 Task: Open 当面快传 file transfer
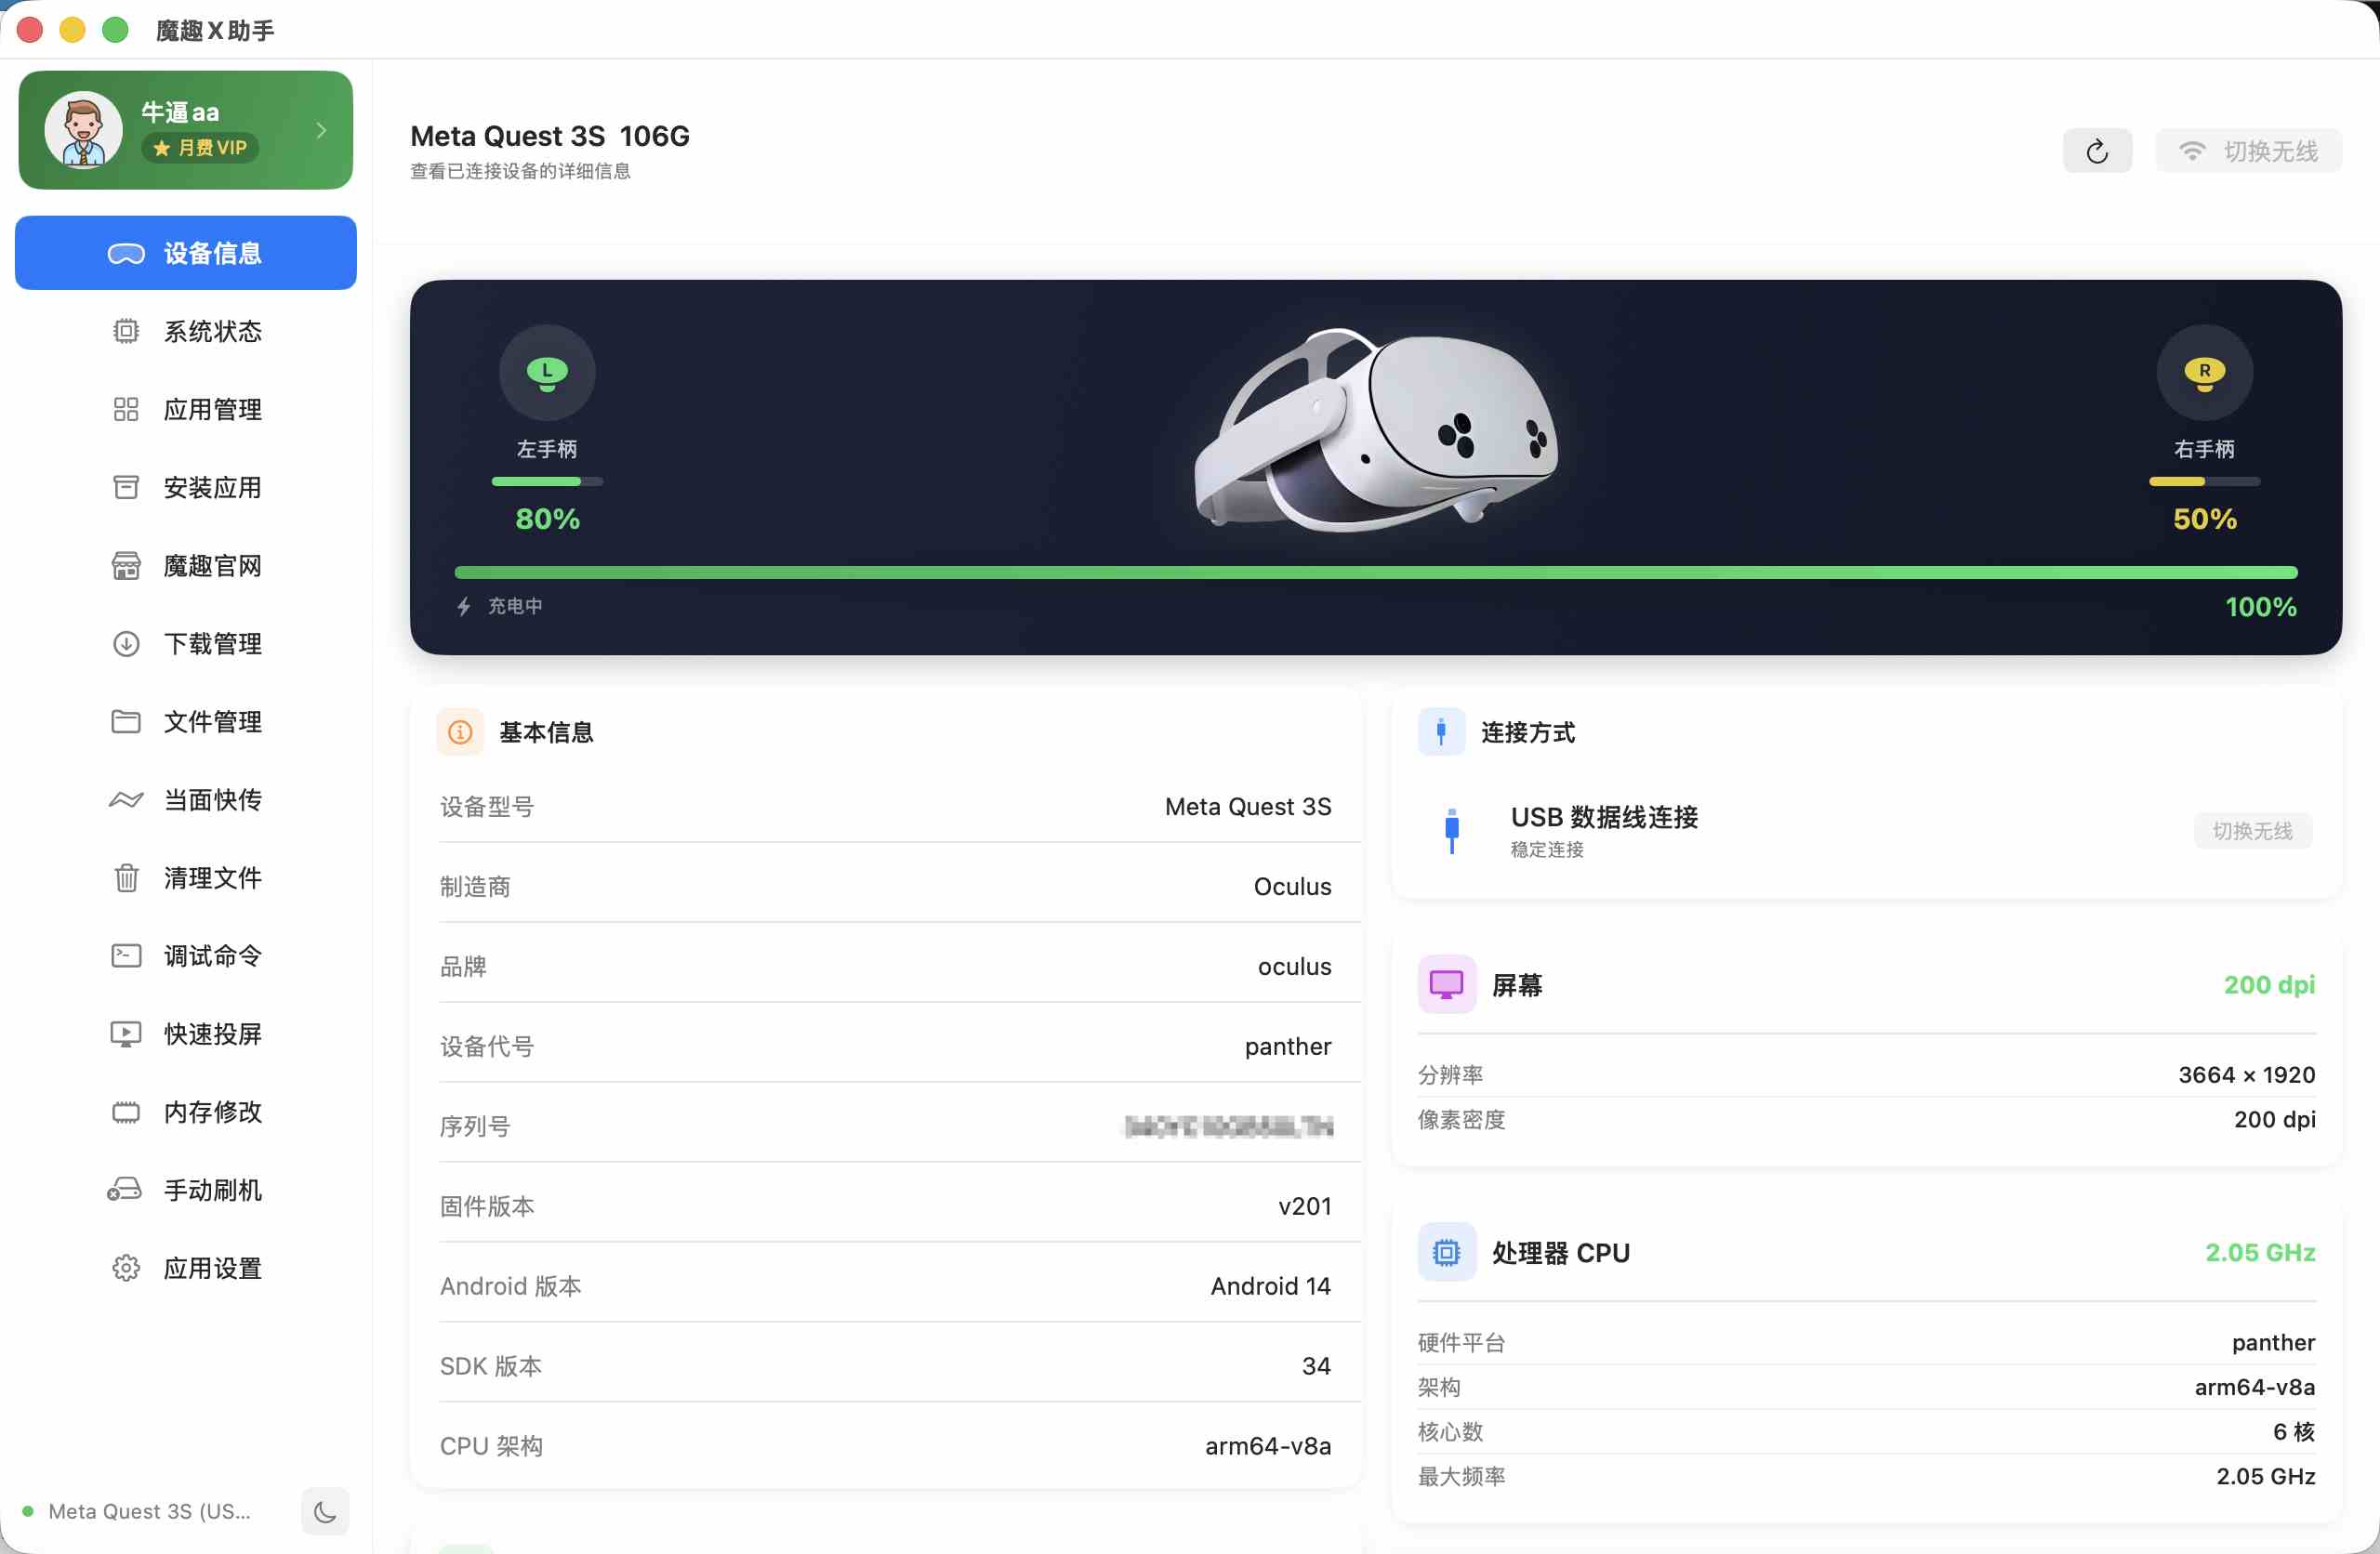tap(185, 800)
